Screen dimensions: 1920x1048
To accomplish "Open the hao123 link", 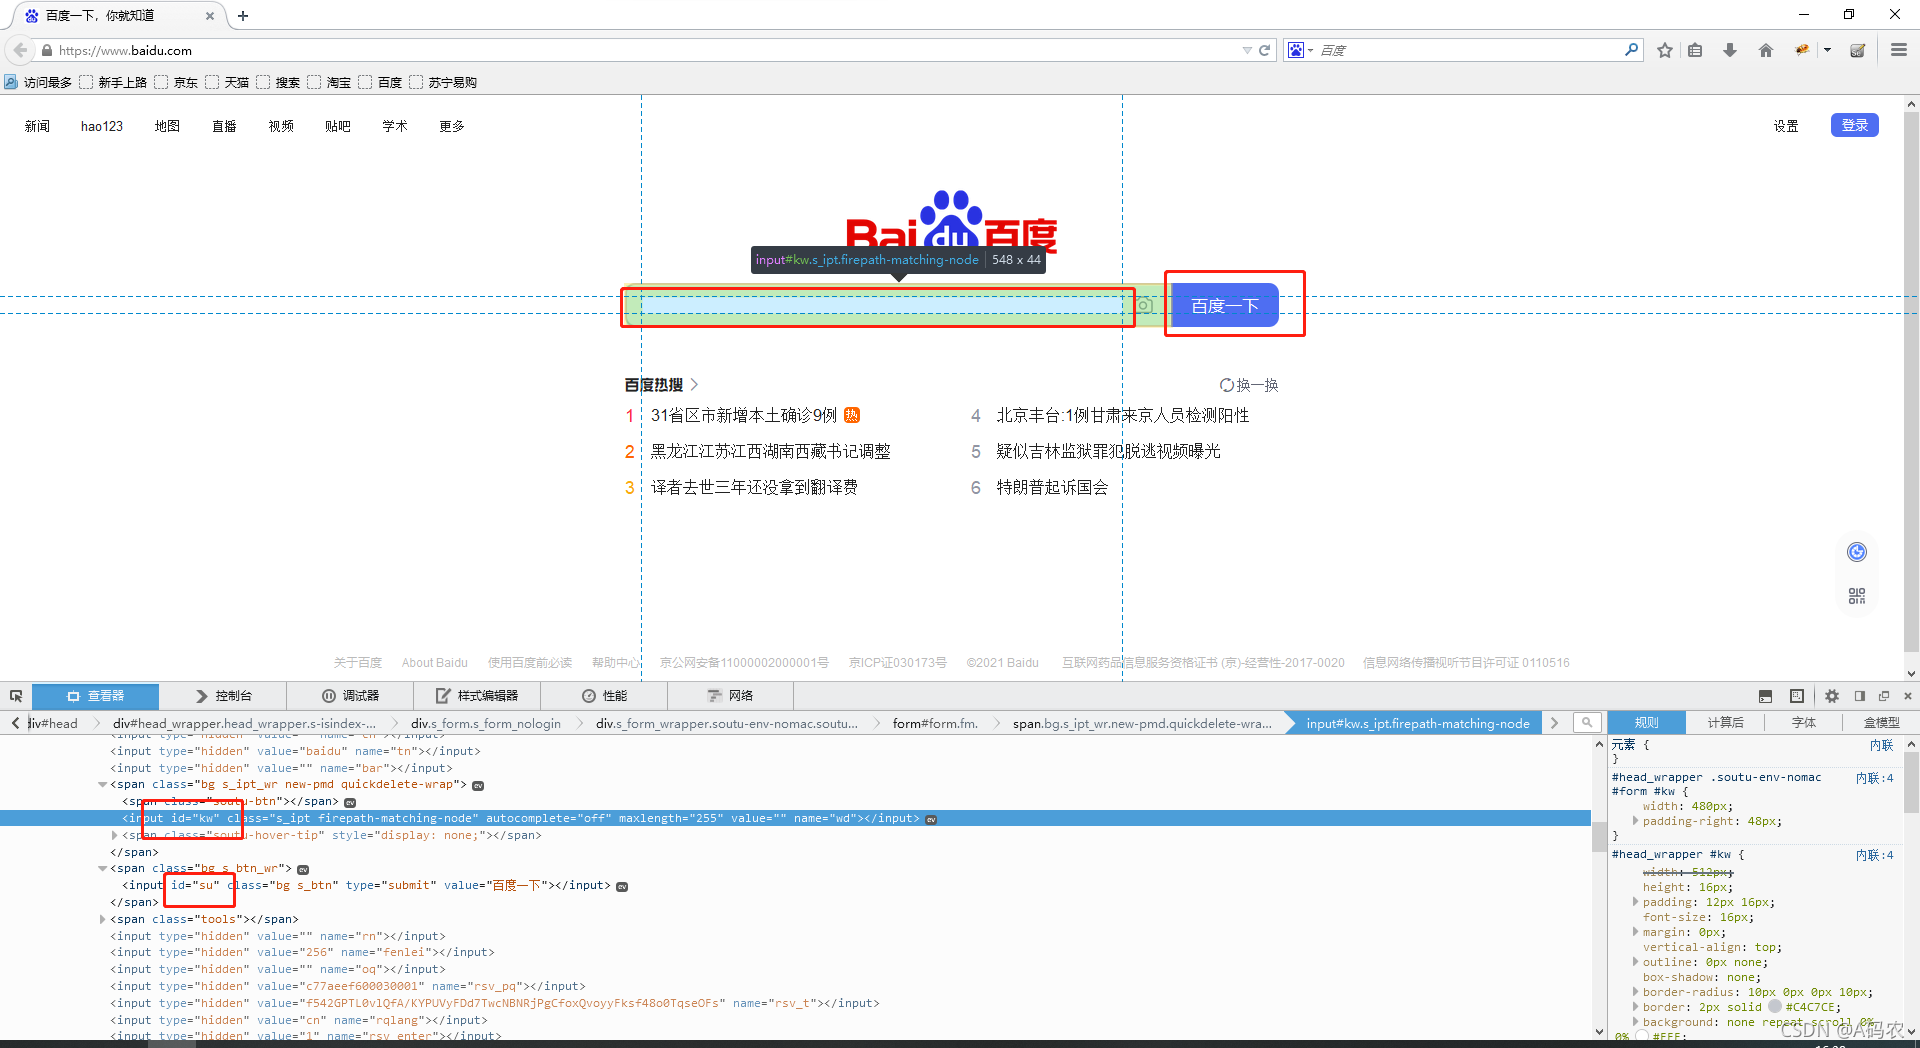I will click(x=102, y=126).
